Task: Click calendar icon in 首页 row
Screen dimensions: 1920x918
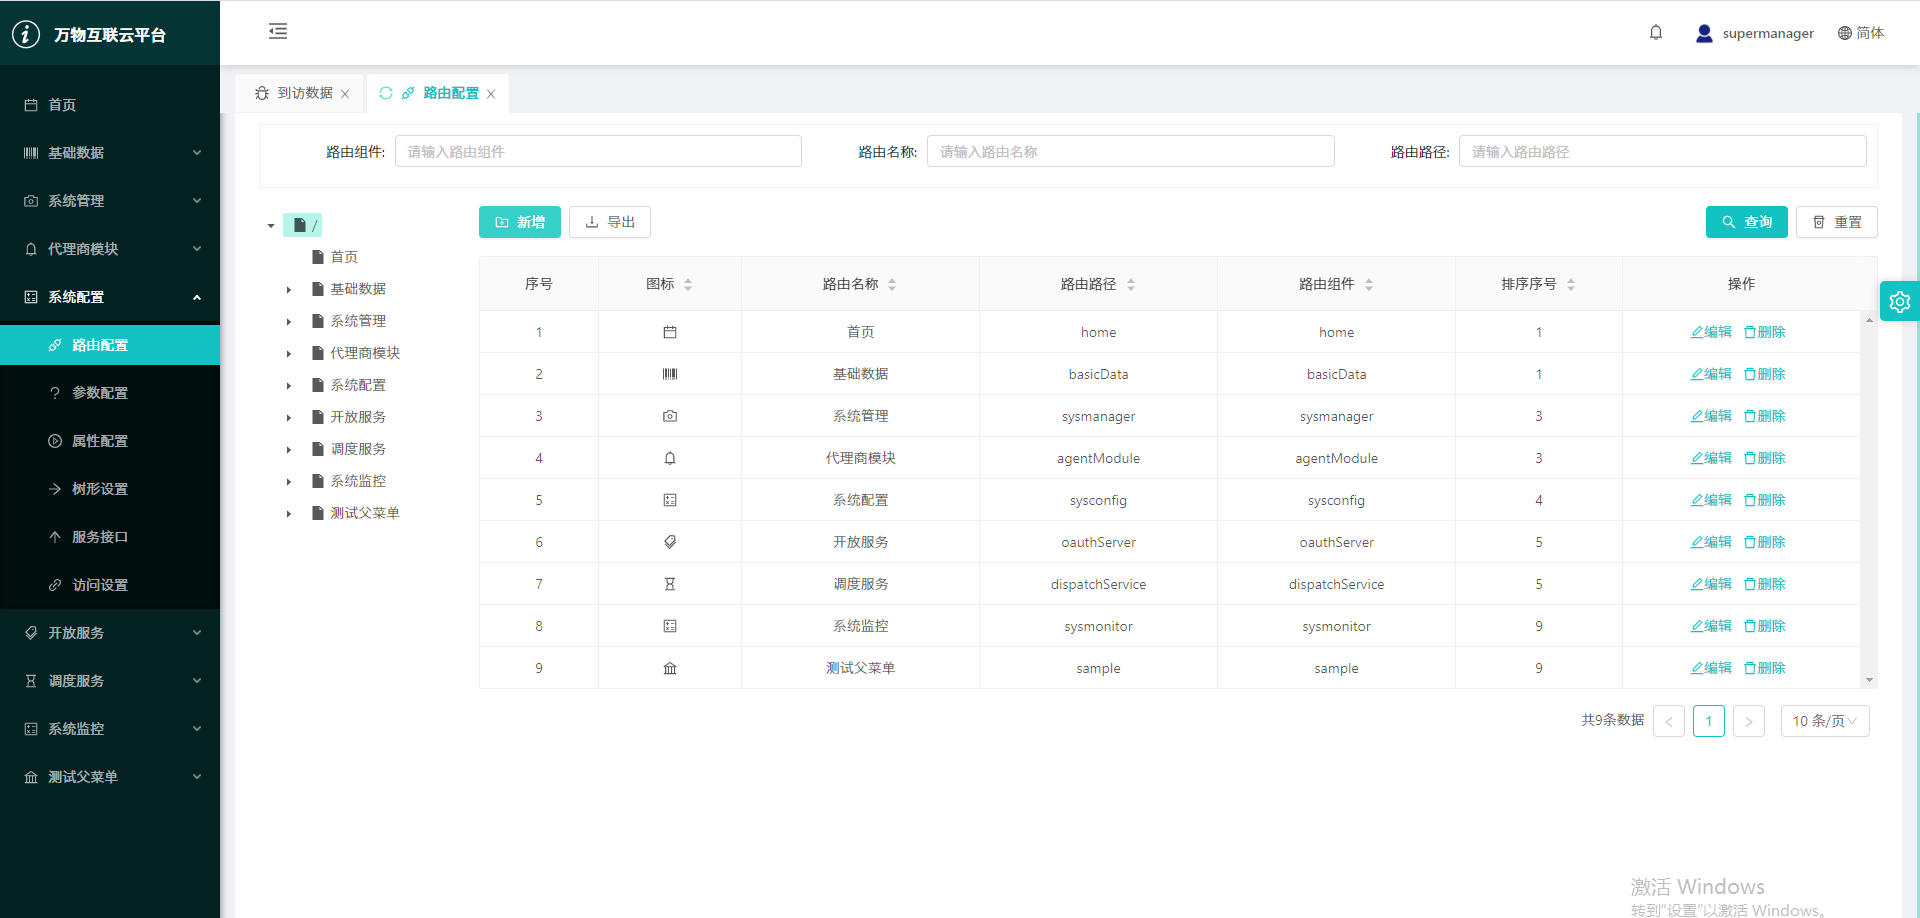Action: [x=670, y=332]
